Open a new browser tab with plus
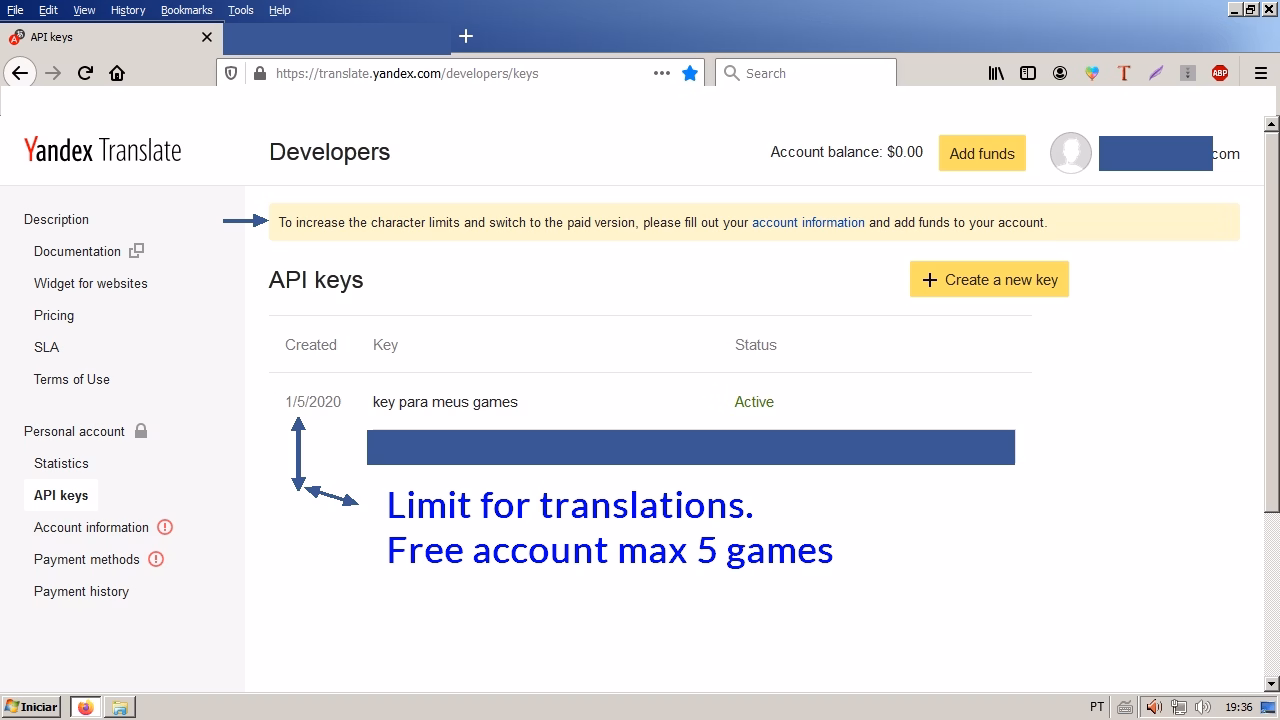 [x=465, y=36]
